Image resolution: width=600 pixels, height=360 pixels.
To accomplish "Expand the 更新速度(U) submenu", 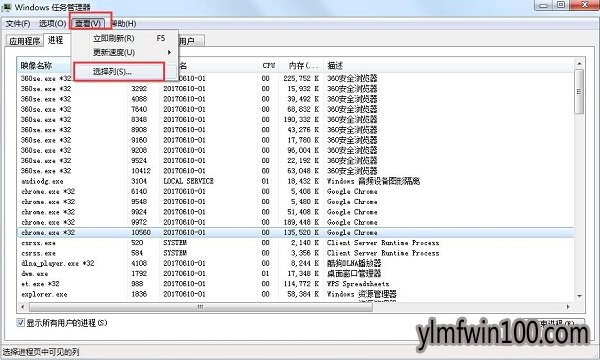I will pyautogui.click(x=125, y=52).
